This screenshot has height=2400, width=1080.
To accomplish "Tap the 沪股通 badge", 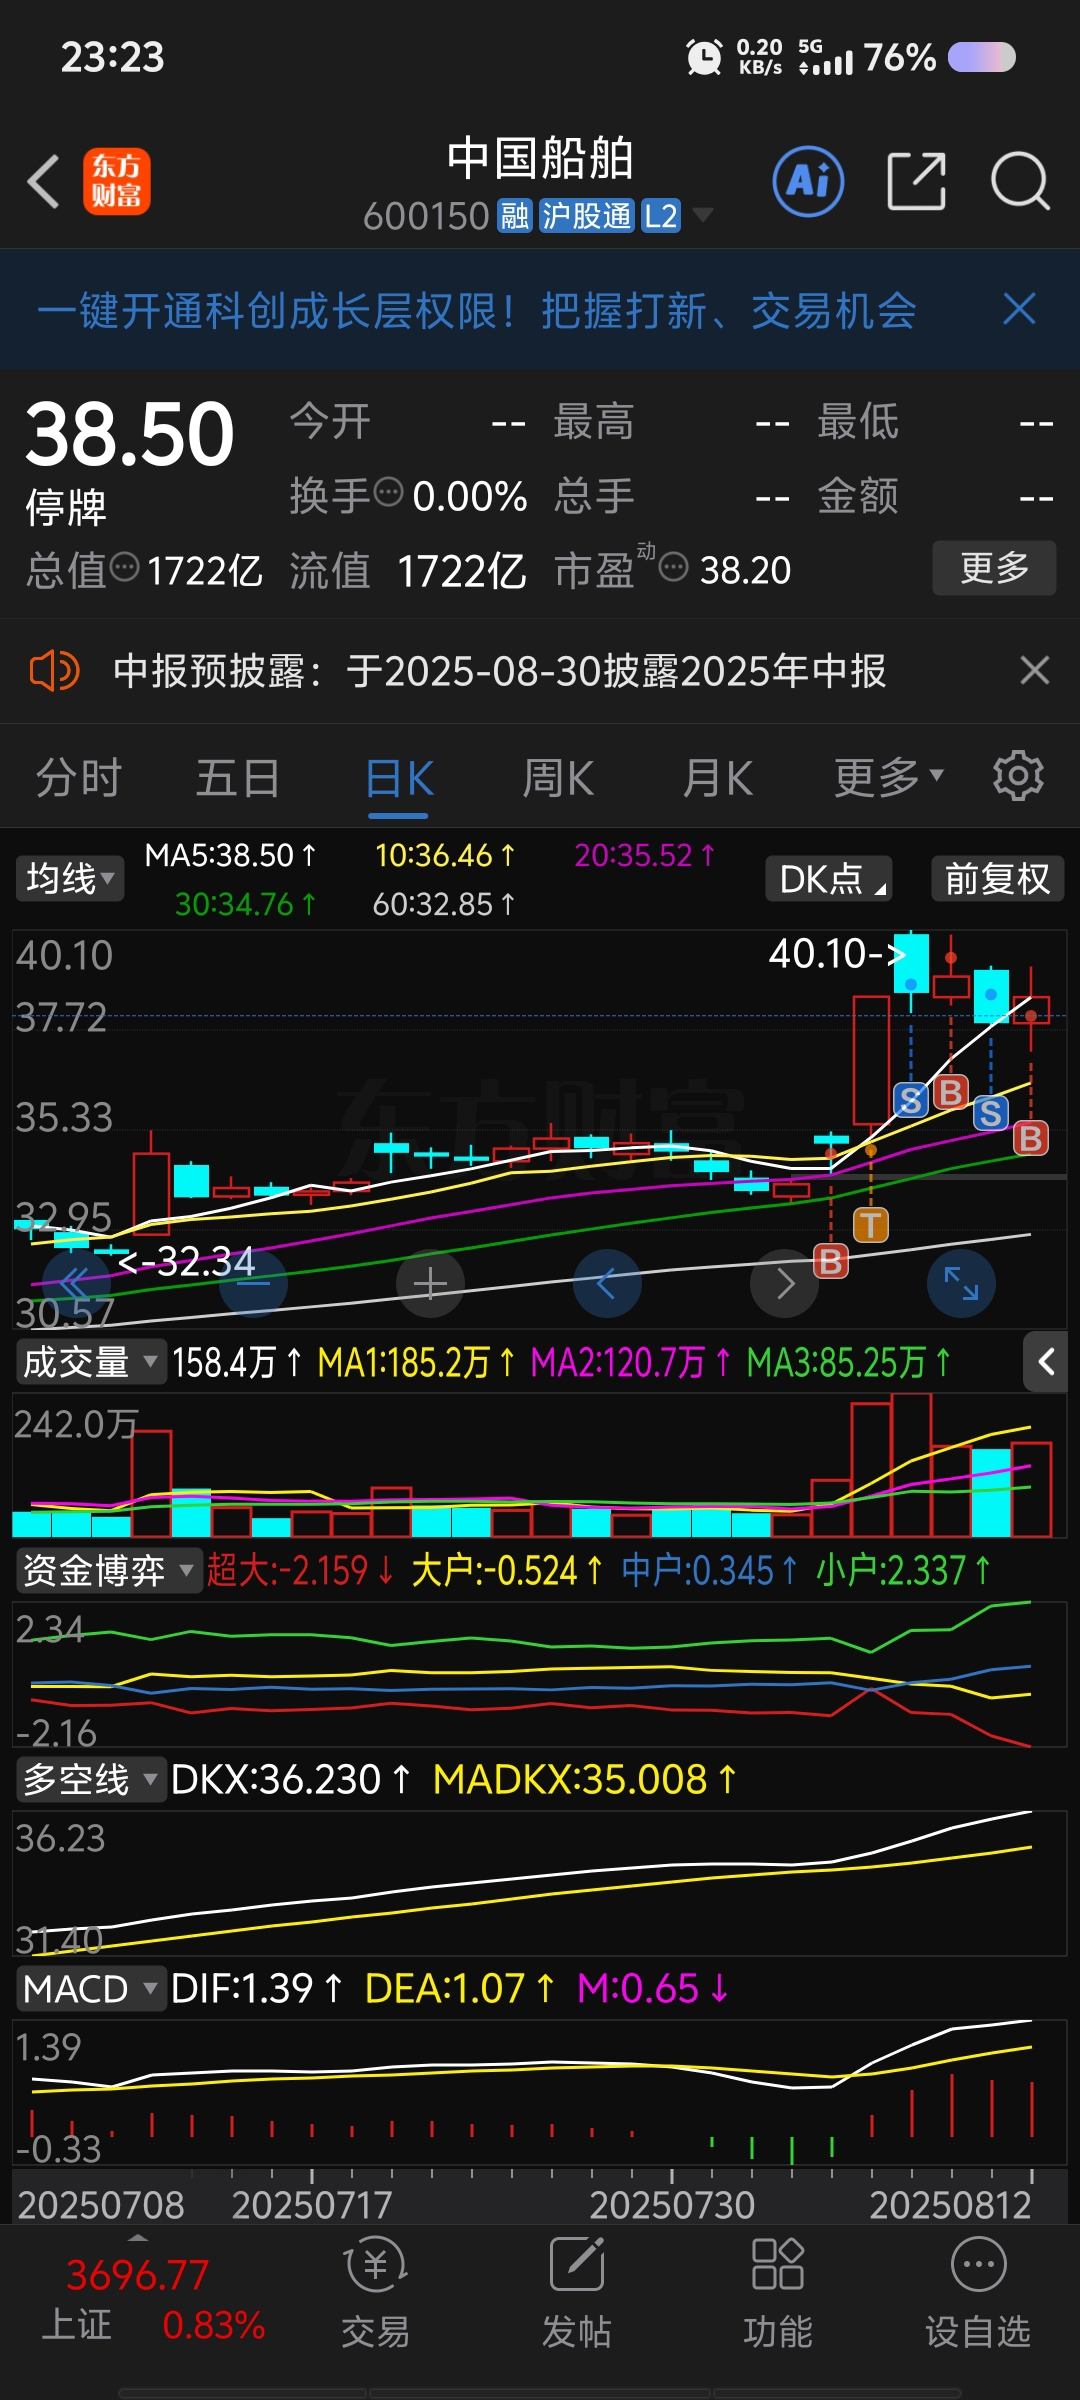I will (587, 216).
